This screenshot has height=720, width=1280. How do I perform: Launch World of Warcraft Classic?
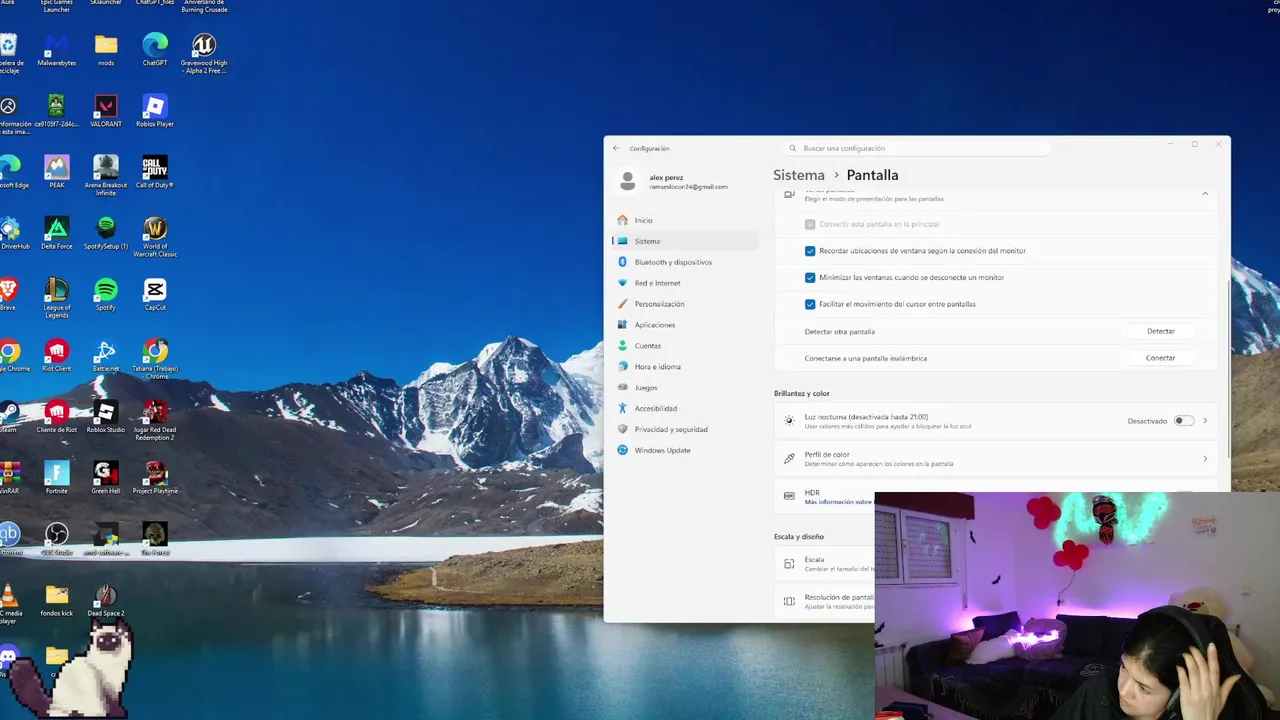(x=155, y=237)
